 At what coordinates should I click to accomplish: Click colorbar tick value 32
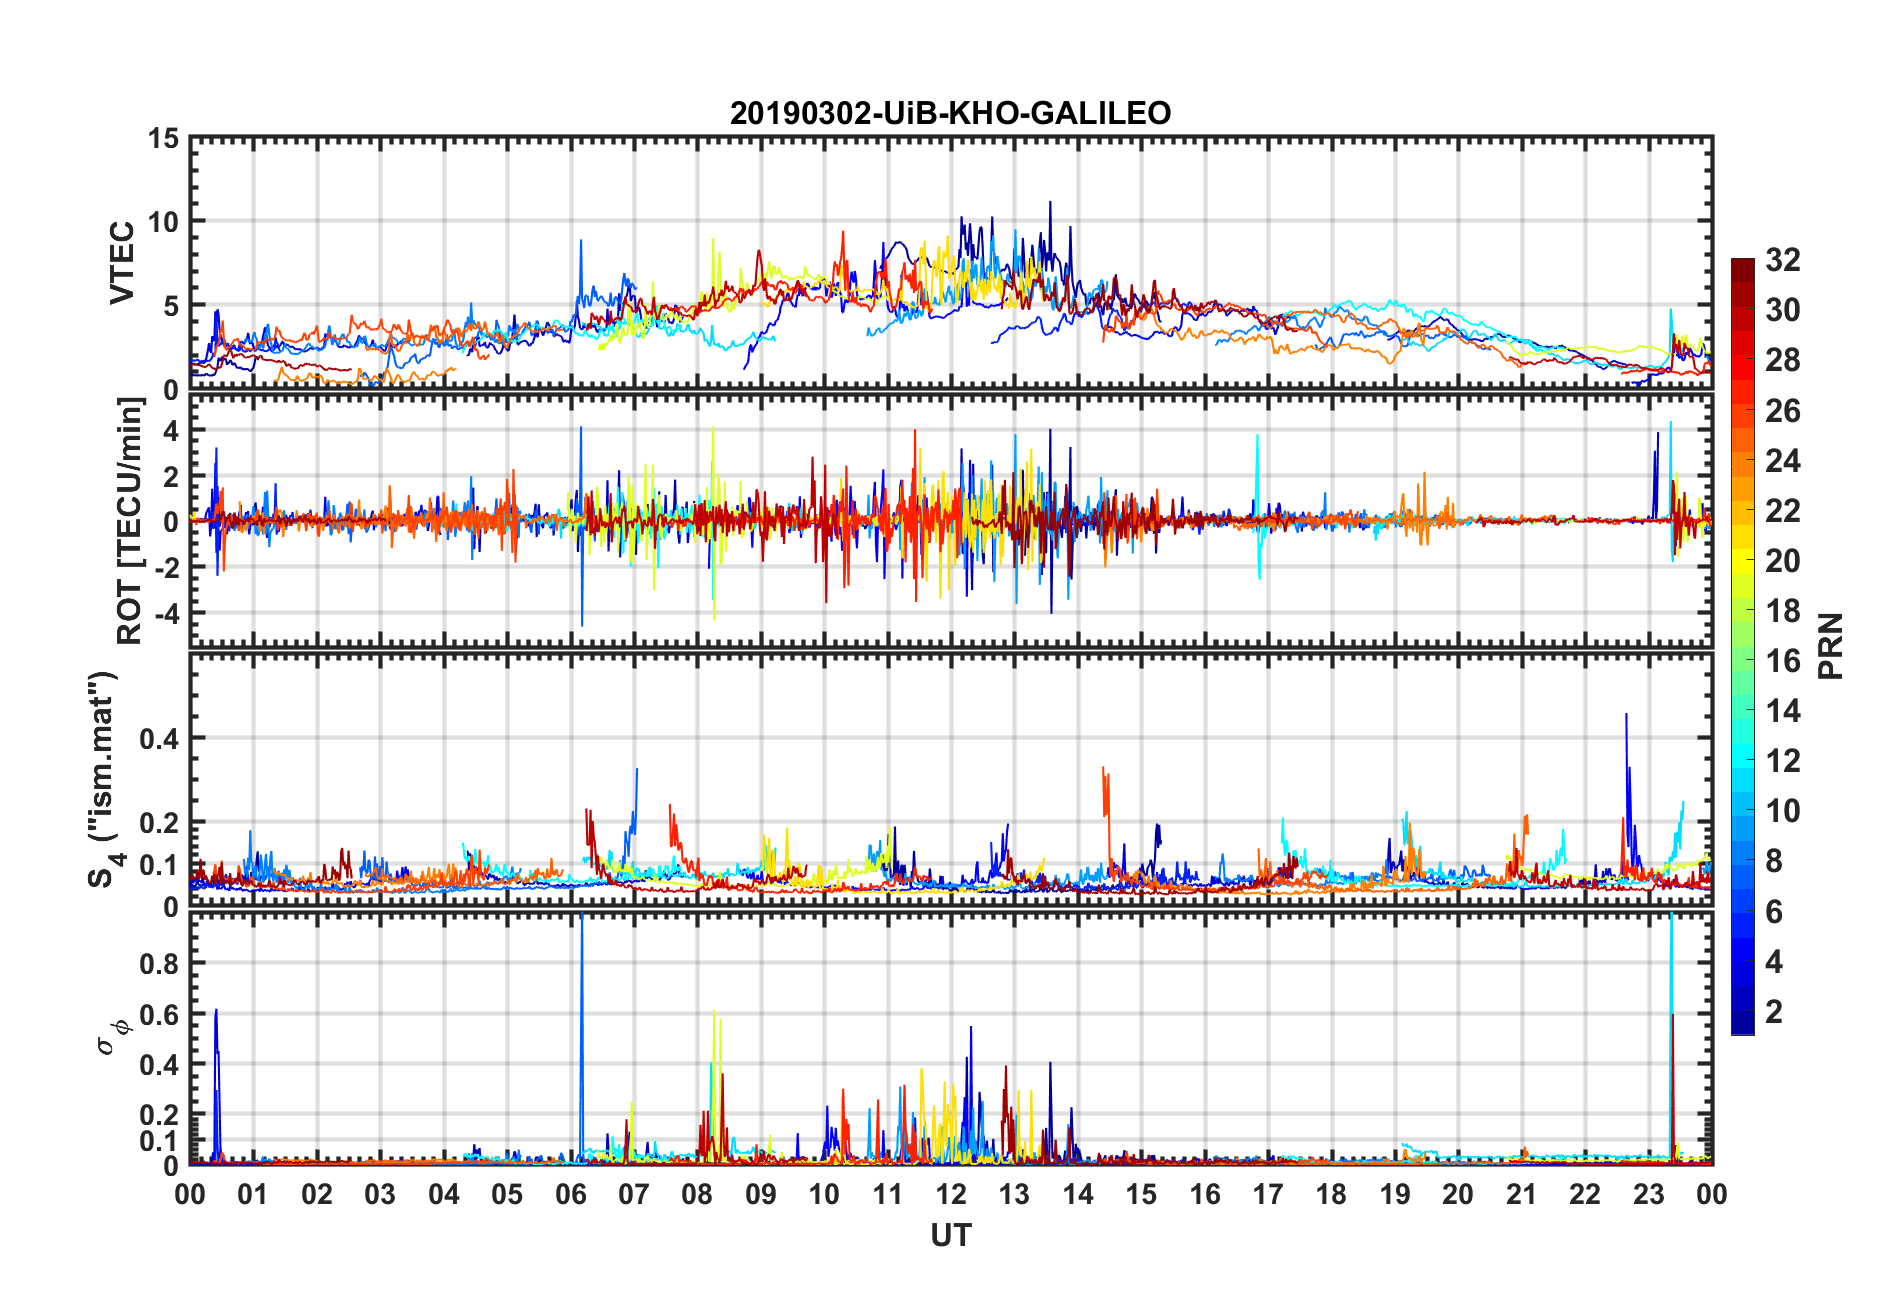pyautogui.click(x=1783, y=260)
